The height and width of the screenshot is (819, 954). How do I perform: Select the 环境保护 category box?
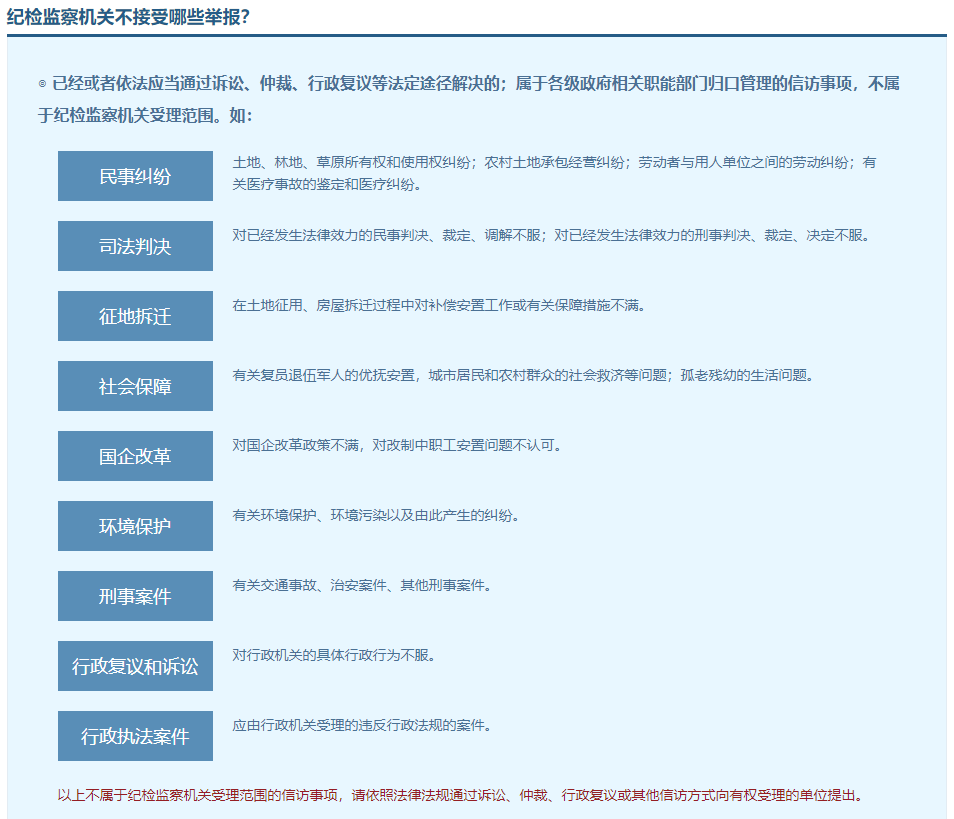(135, 526)
